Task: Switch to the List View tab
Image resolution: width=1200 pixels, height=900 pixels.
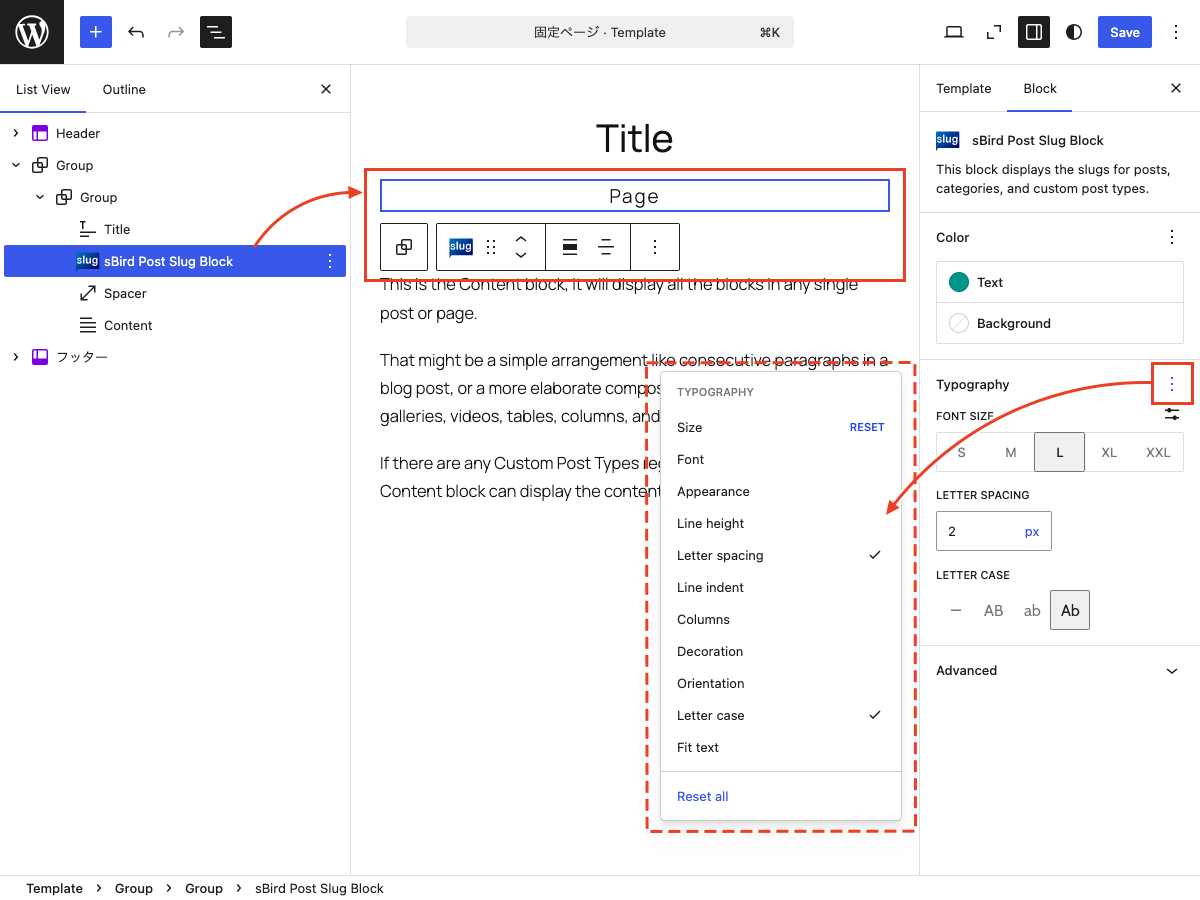Action: tap(43, 89)
